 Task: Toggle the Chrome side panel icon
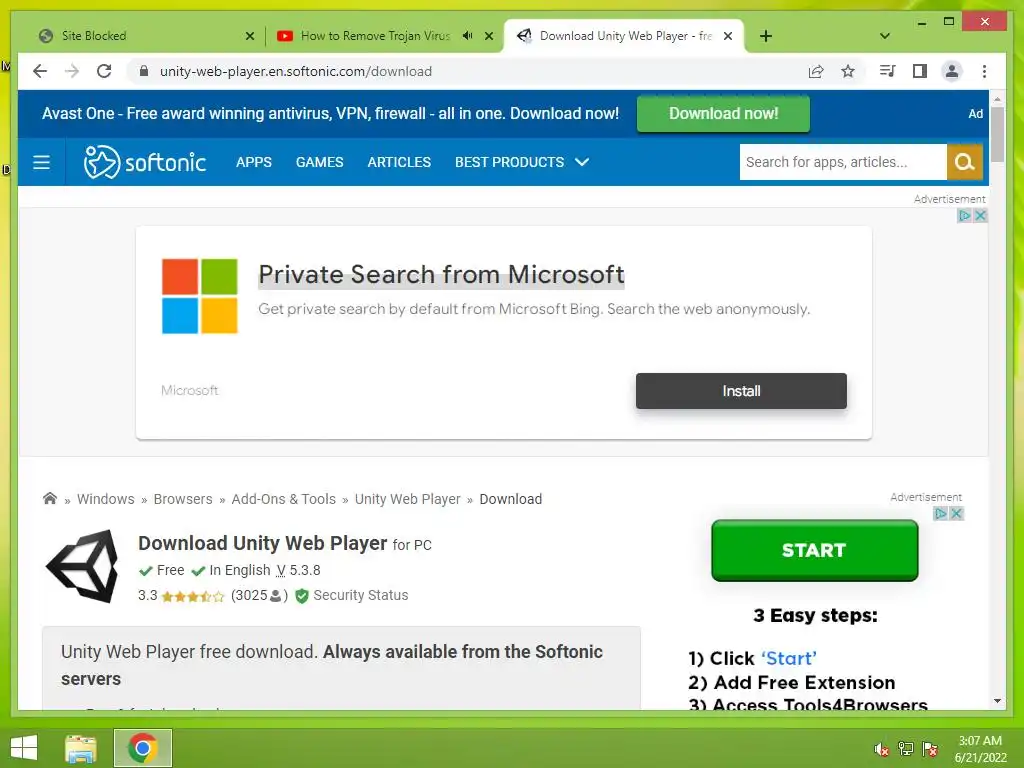click(x=920, y=71)
